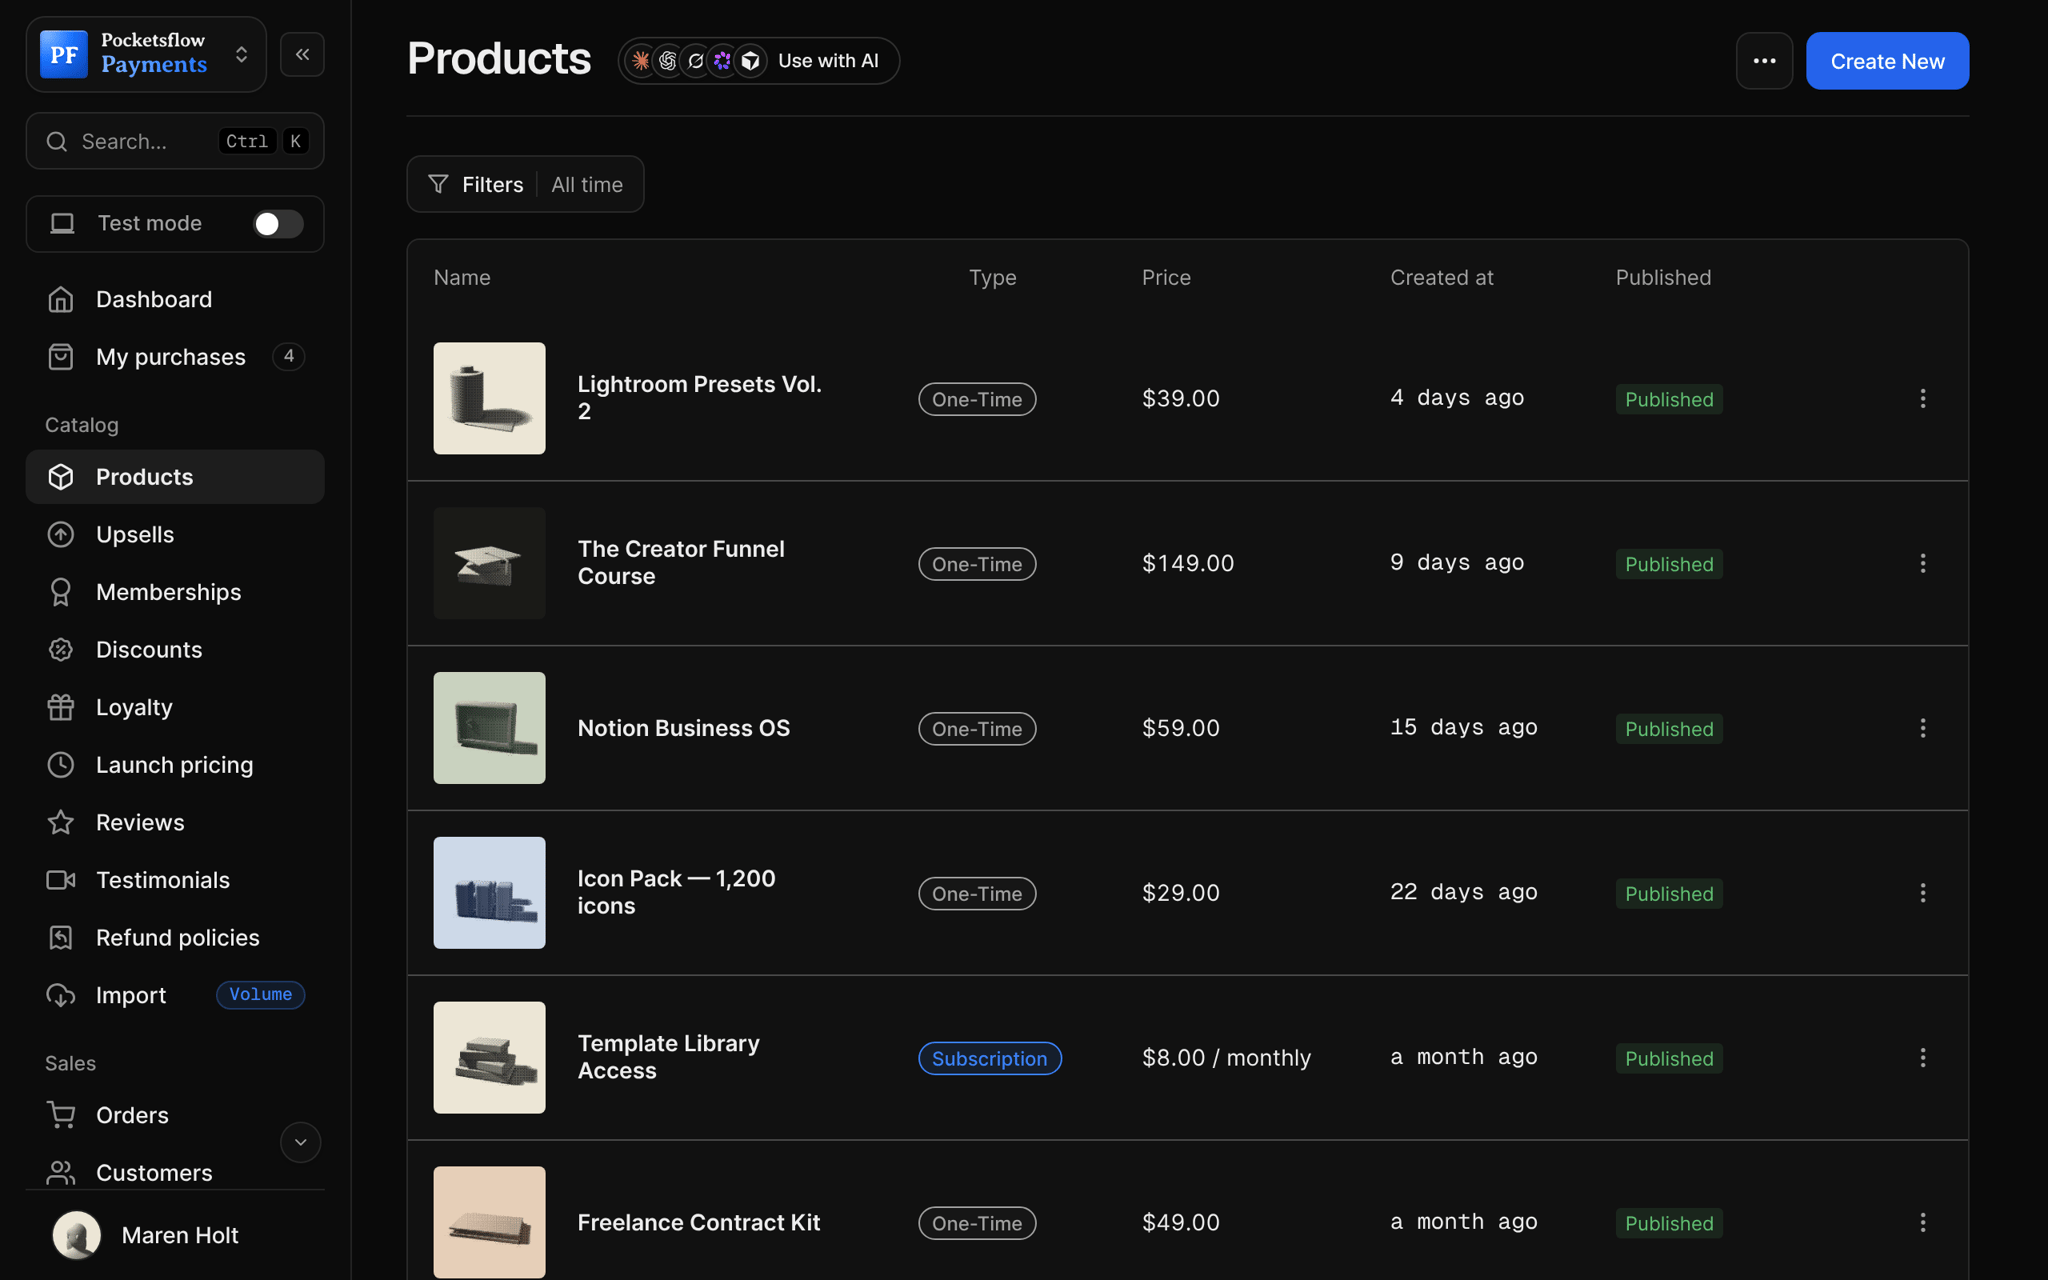Toggle the Test mode switch

(x=278, y=224)
